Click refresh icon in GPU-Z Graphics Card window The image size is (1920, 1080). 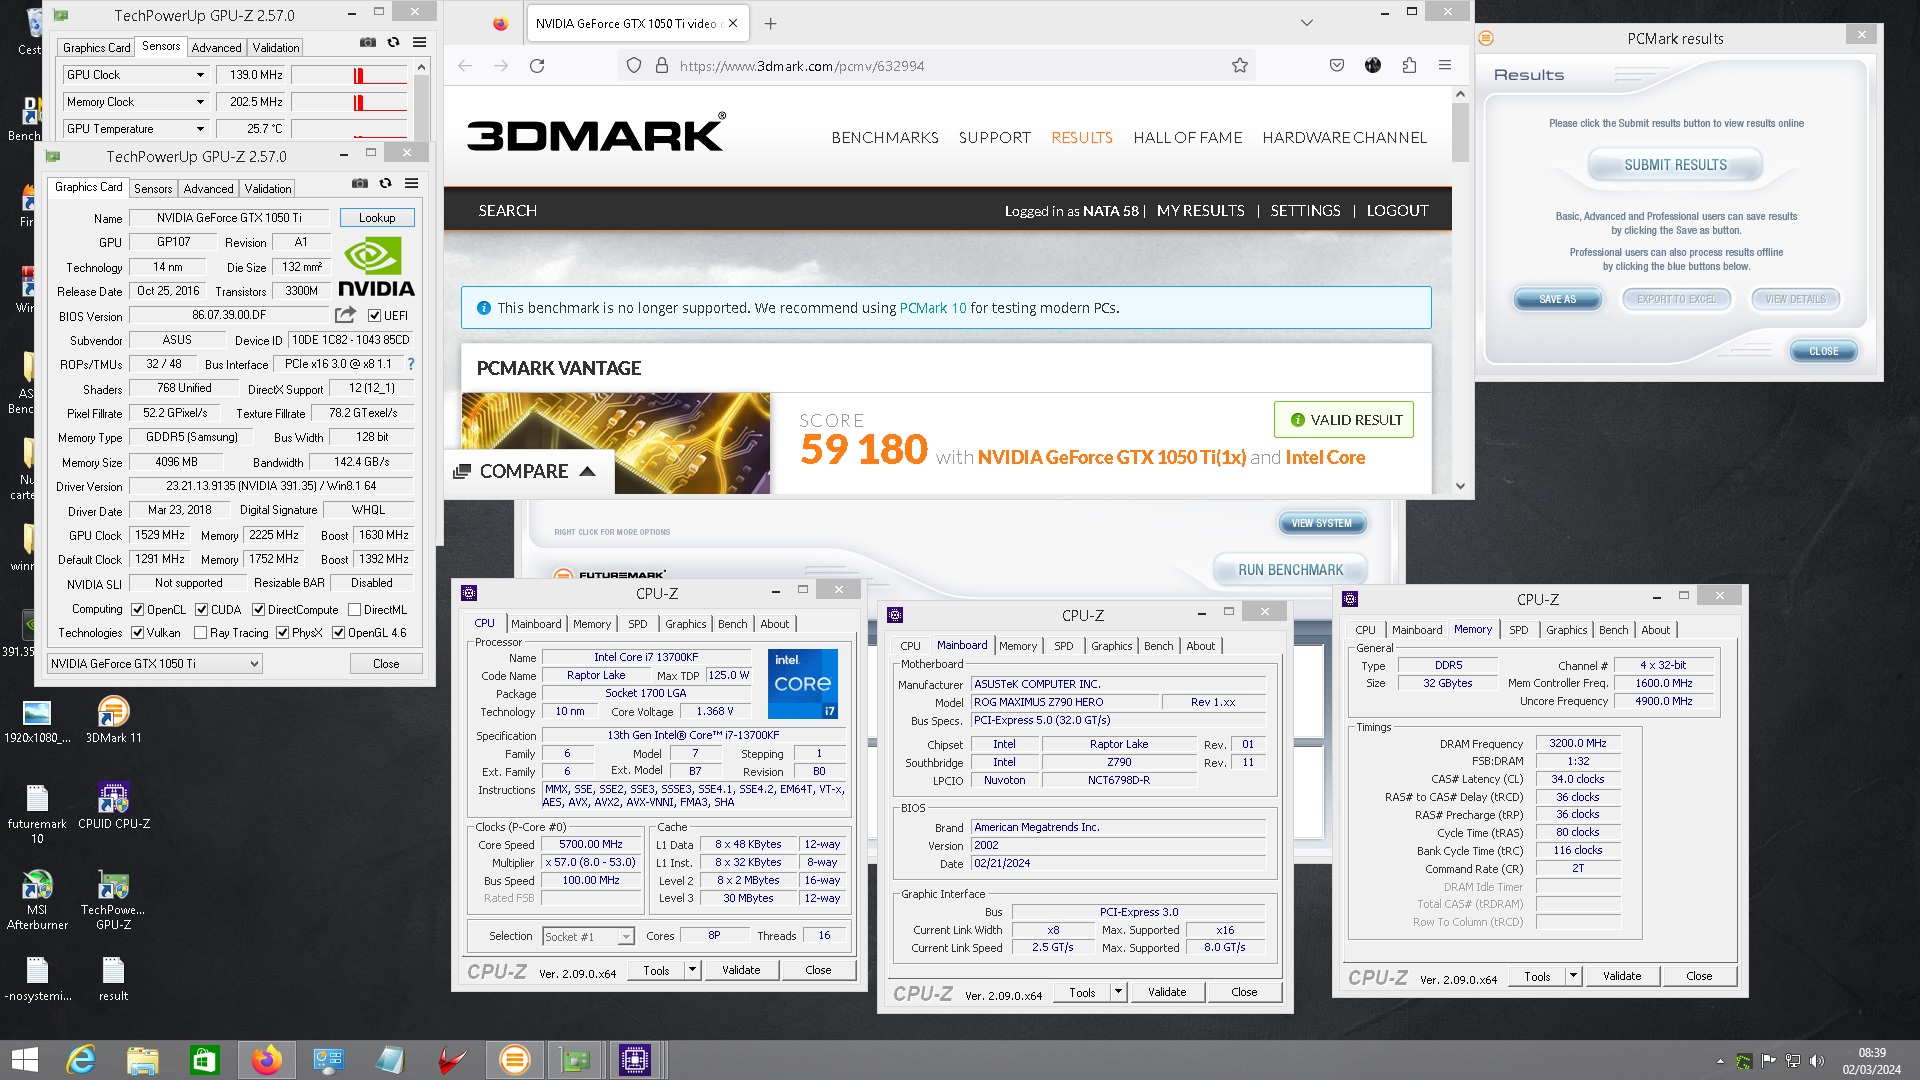385,184
